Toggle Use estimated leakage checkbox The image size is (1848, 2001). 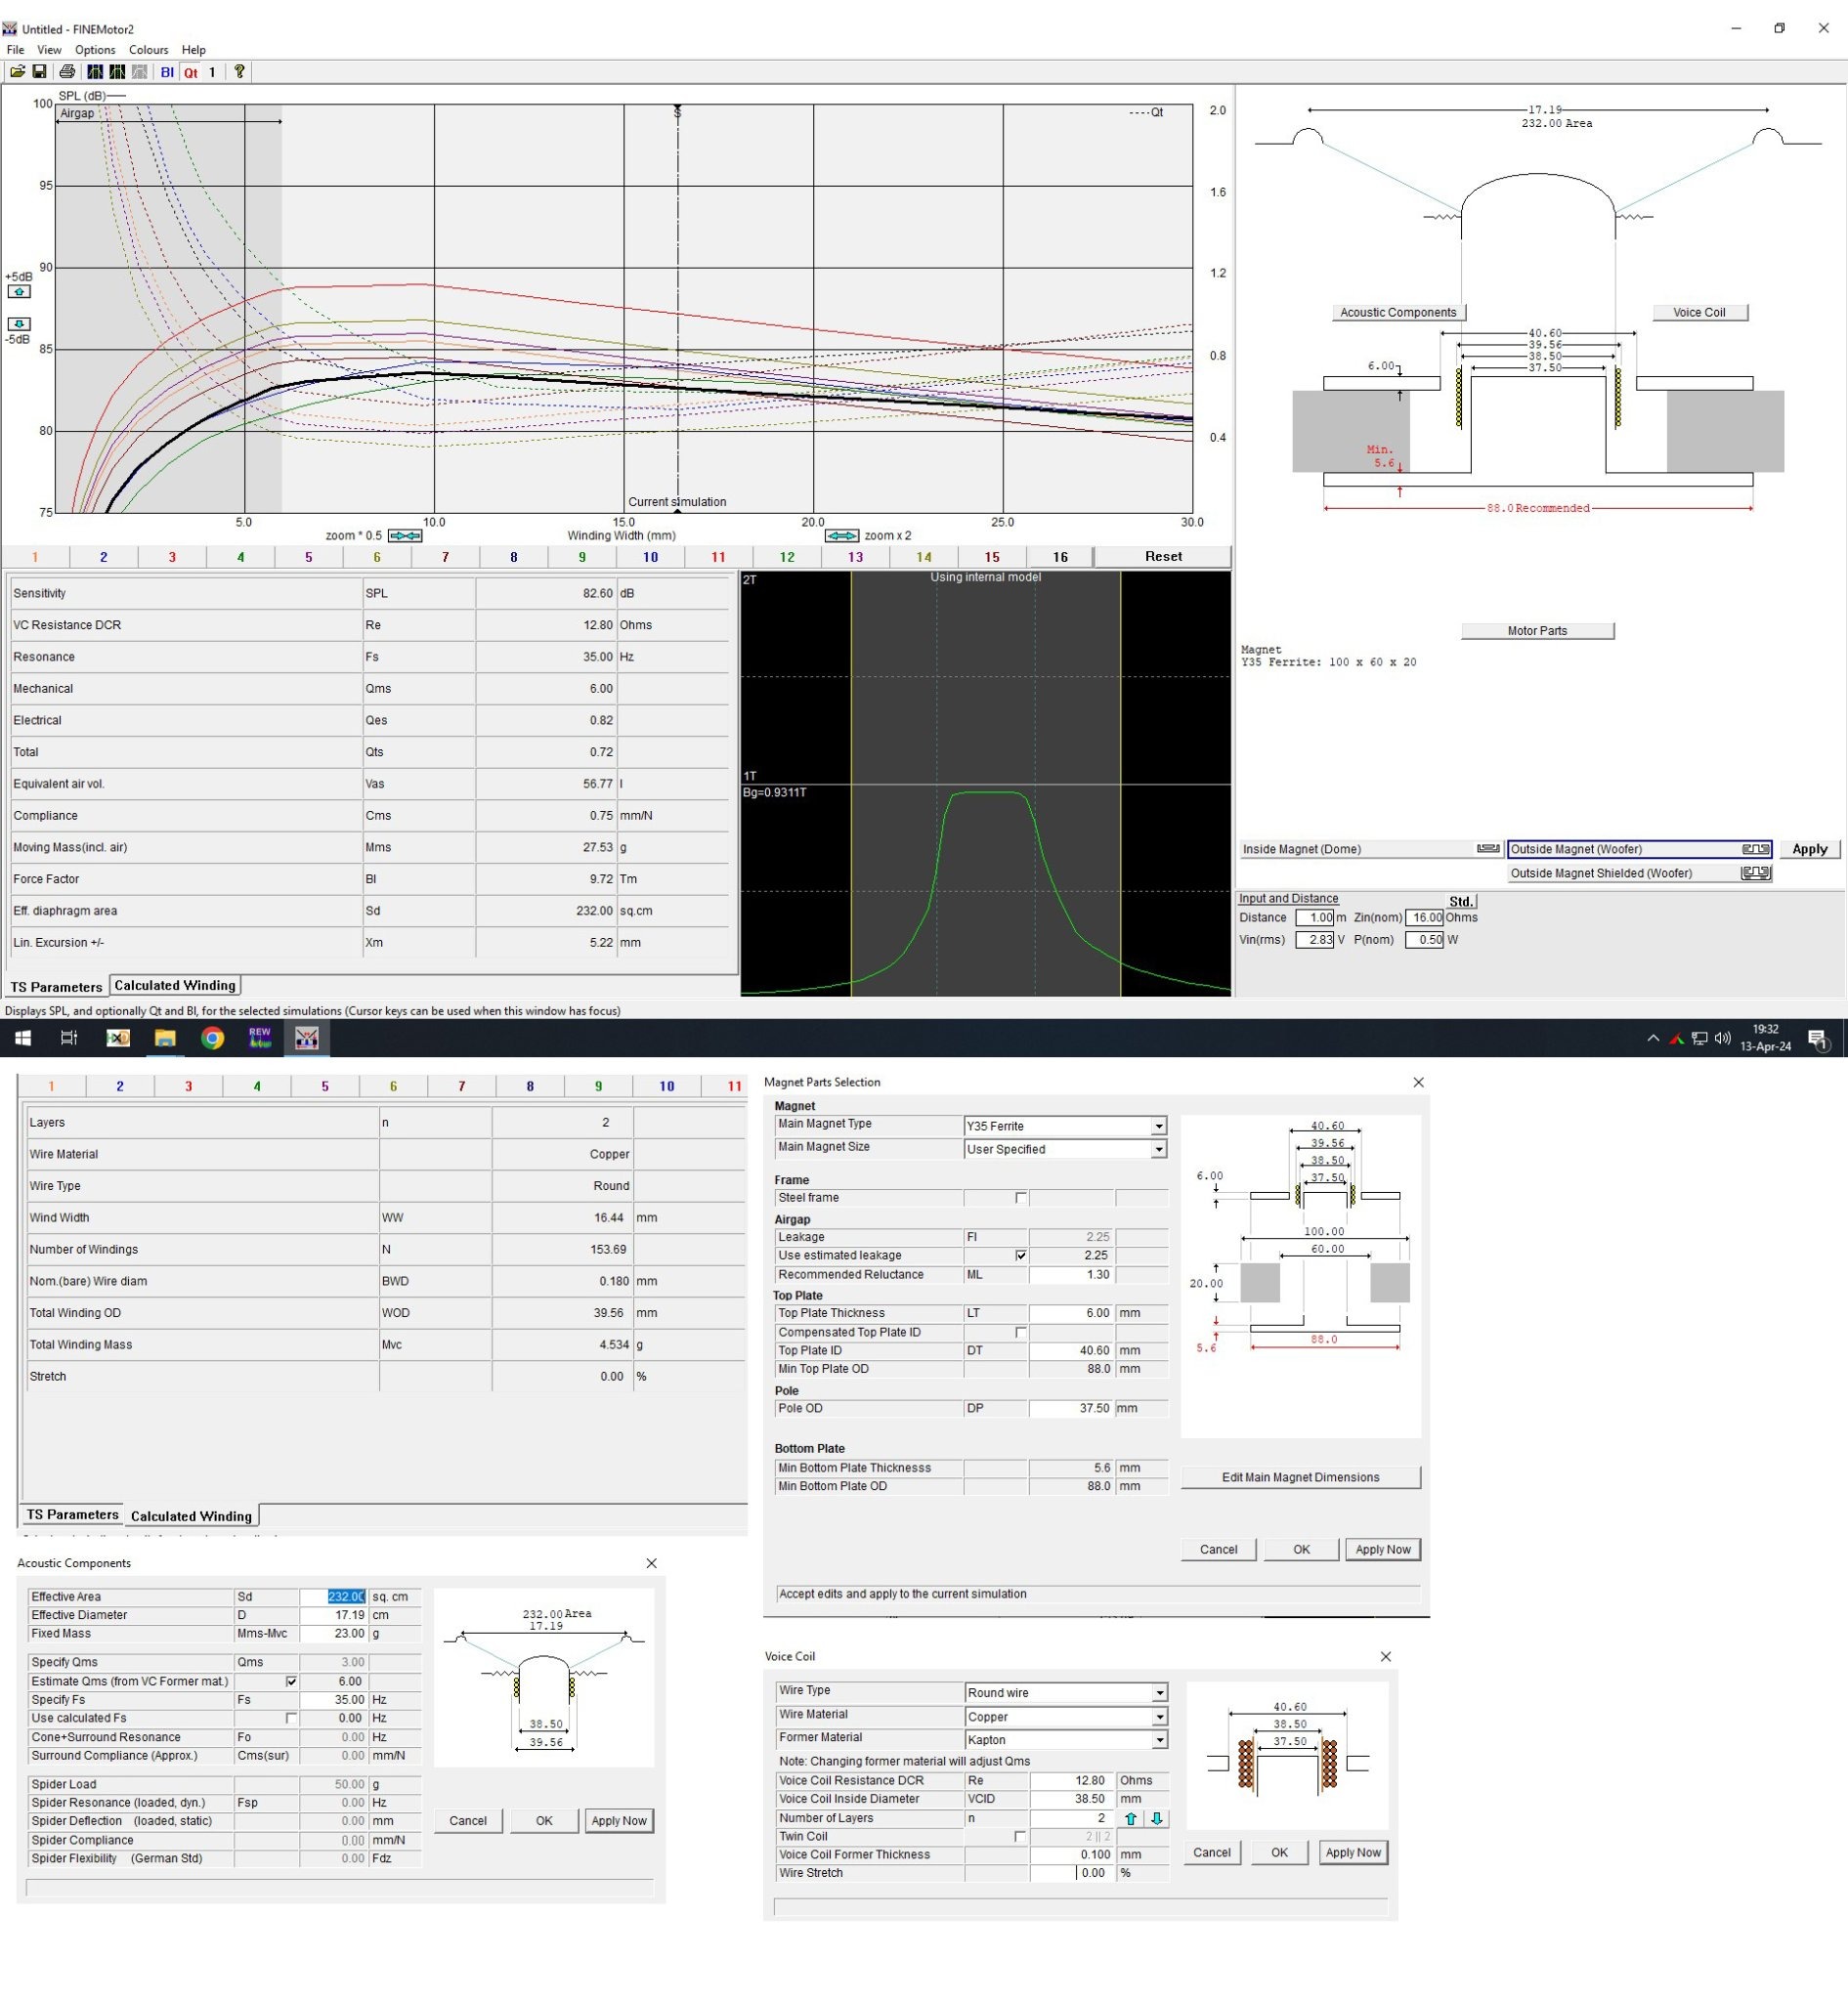1021,1256
